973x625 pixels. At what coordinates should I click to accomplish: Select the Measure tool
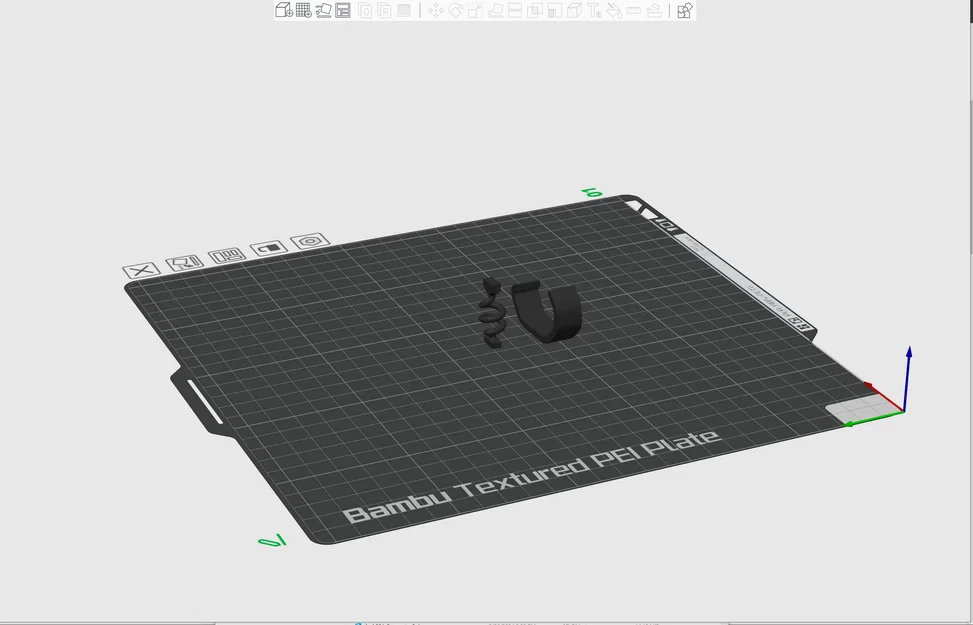(634, 11)
